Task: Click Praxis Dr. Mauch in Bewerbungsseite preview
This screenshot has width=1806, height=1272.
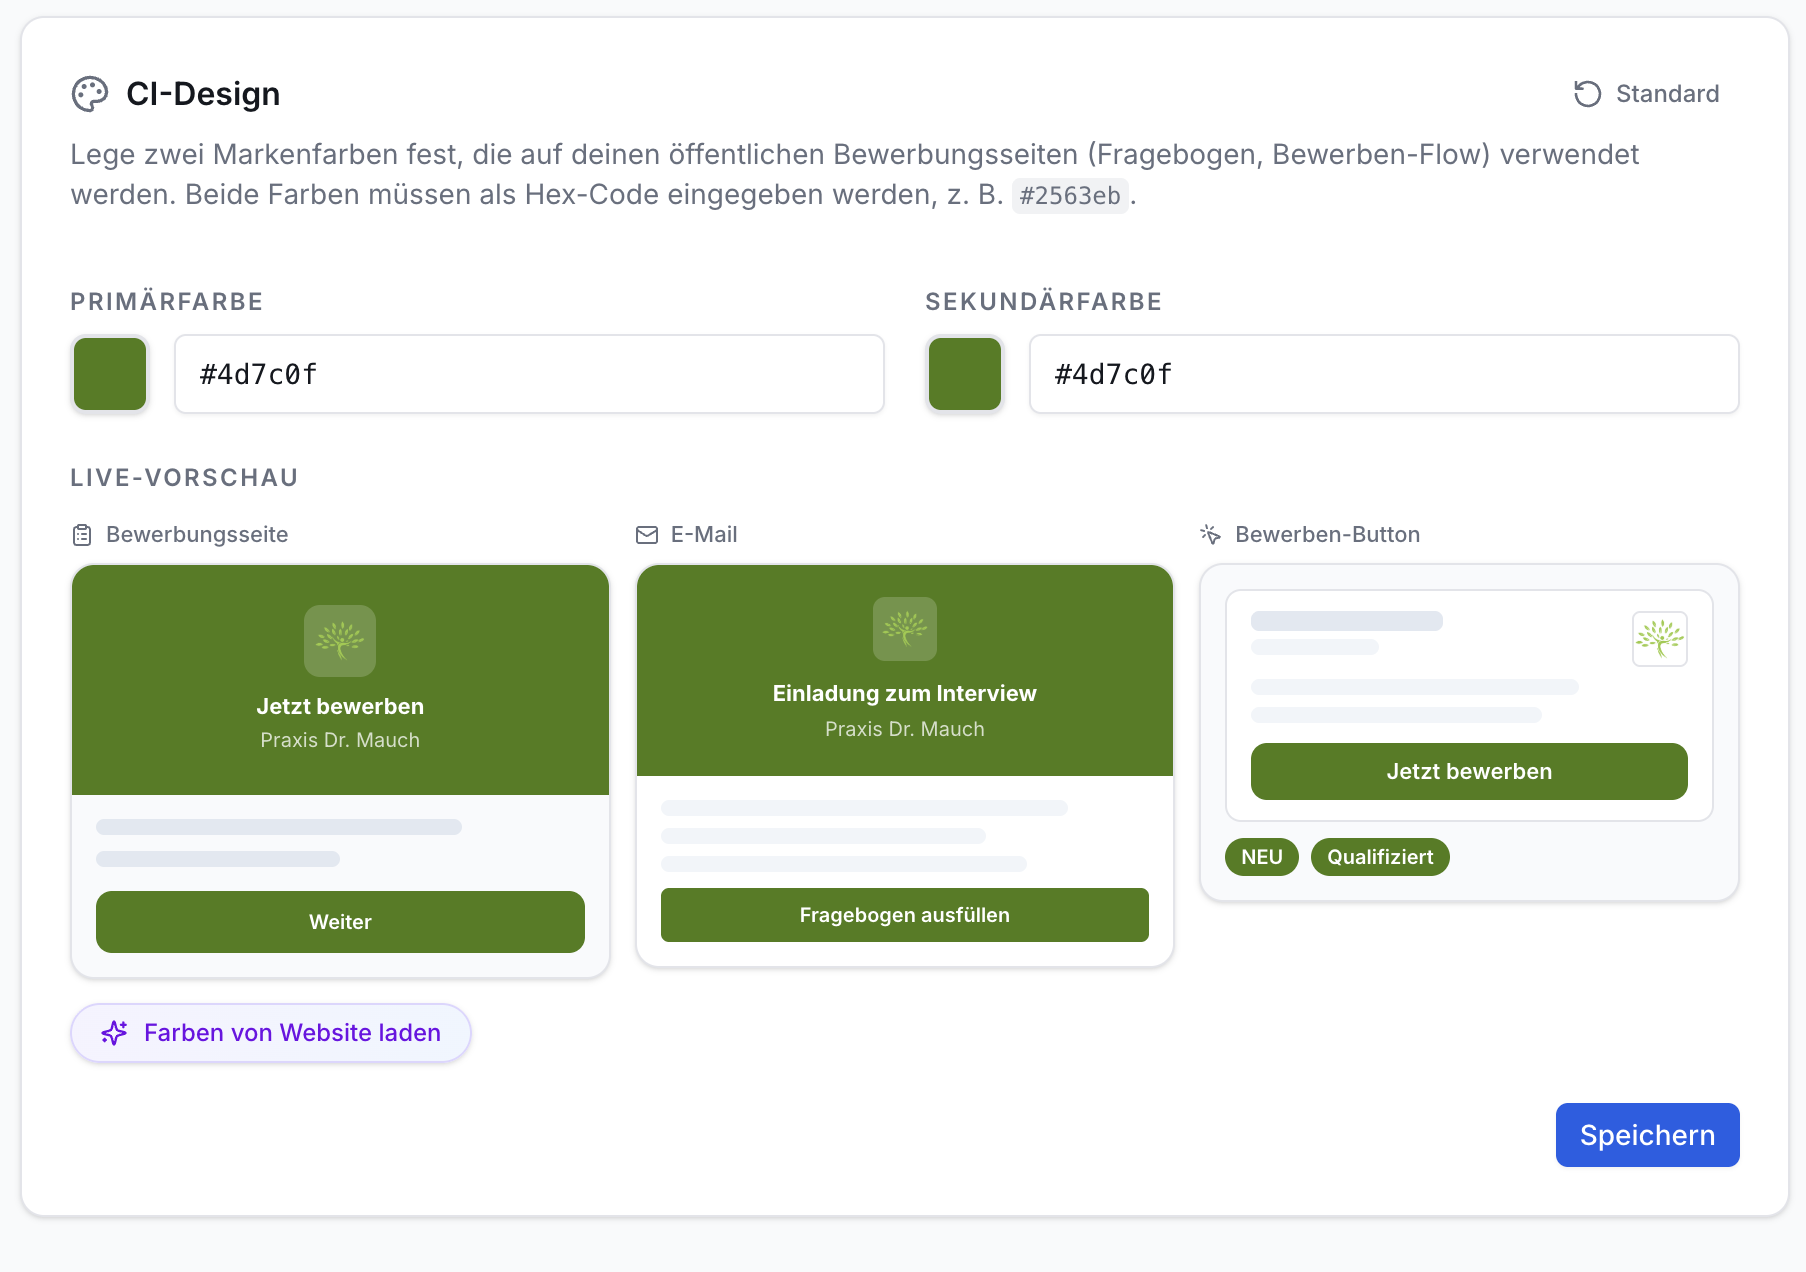Action: click(x=340, y=740)
